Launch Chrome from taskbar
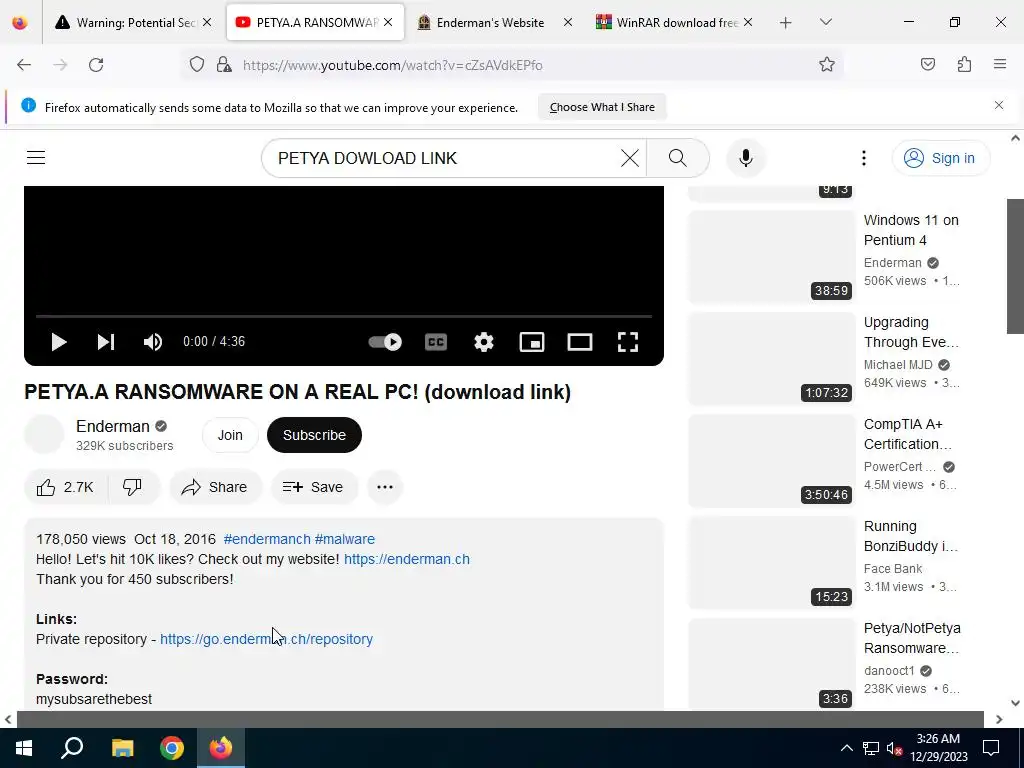The width and height of the screenshot is (1024, 768). 172,748
